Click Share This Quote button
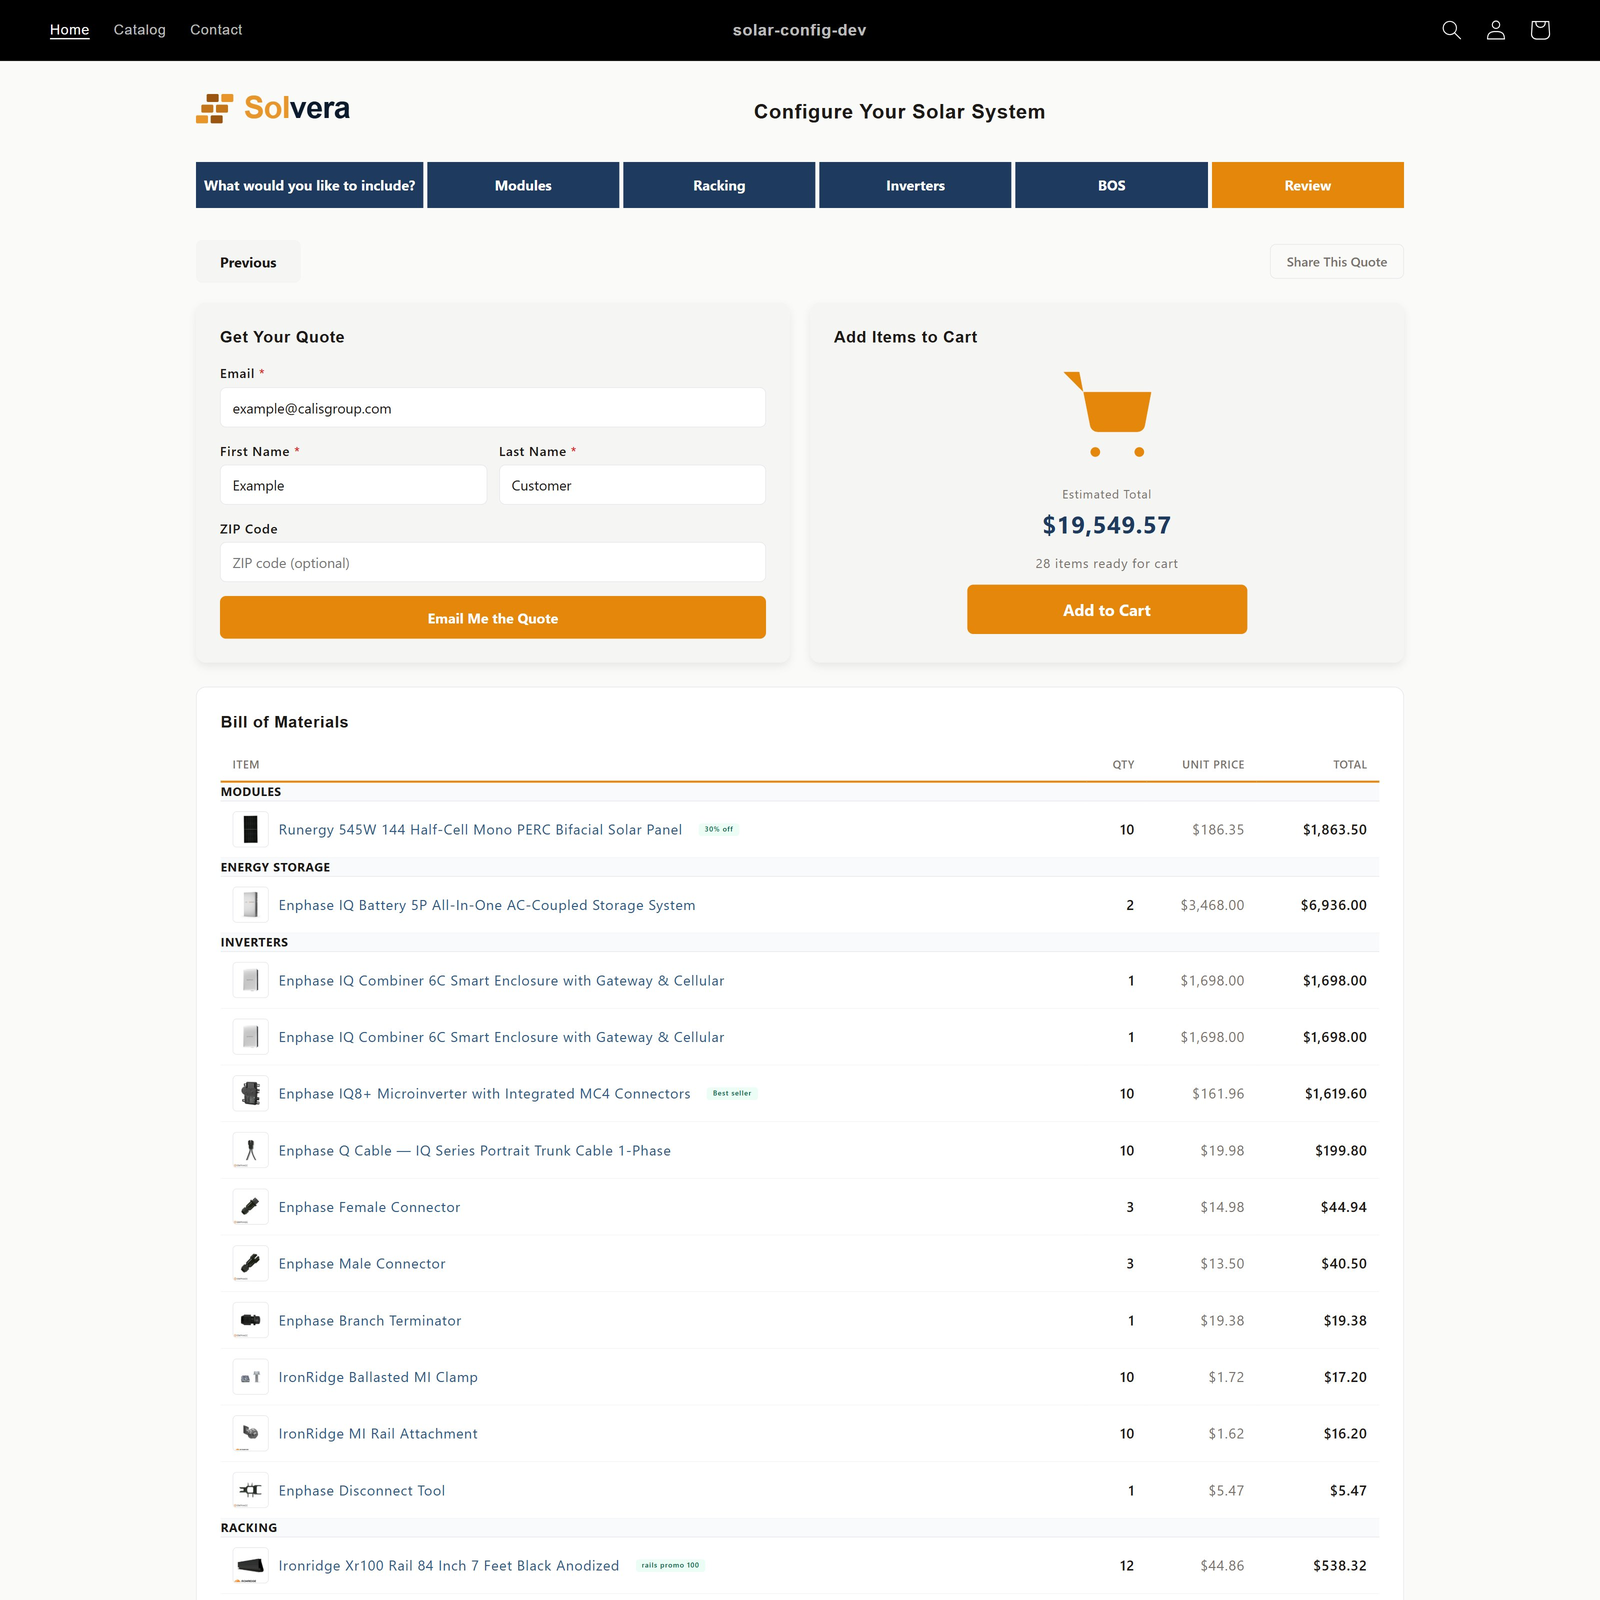This screenshot has height=1600, width=1600. [1337, 262]
